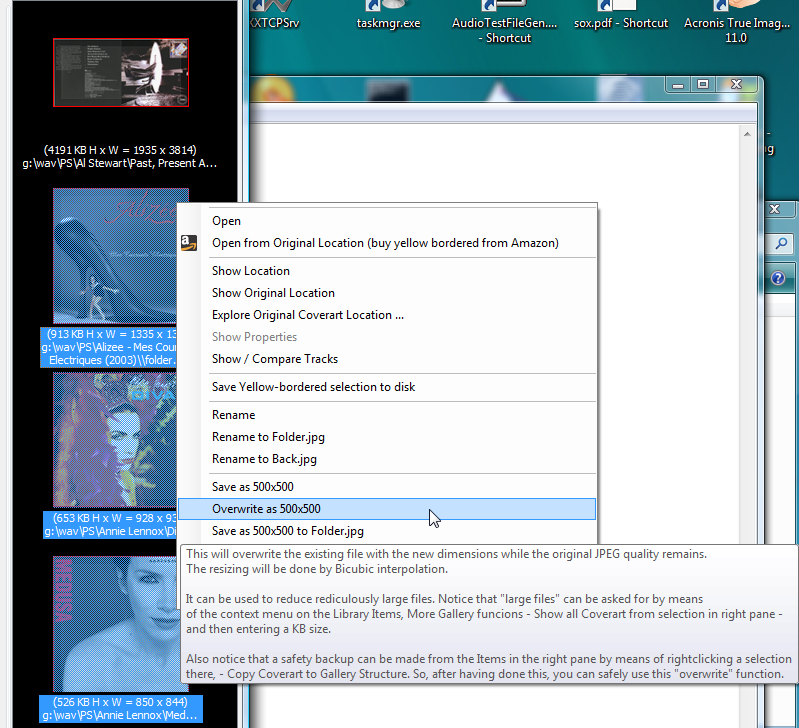Select the Annie Lennox Diva cover thumbnail

click(x=115, y=440)
